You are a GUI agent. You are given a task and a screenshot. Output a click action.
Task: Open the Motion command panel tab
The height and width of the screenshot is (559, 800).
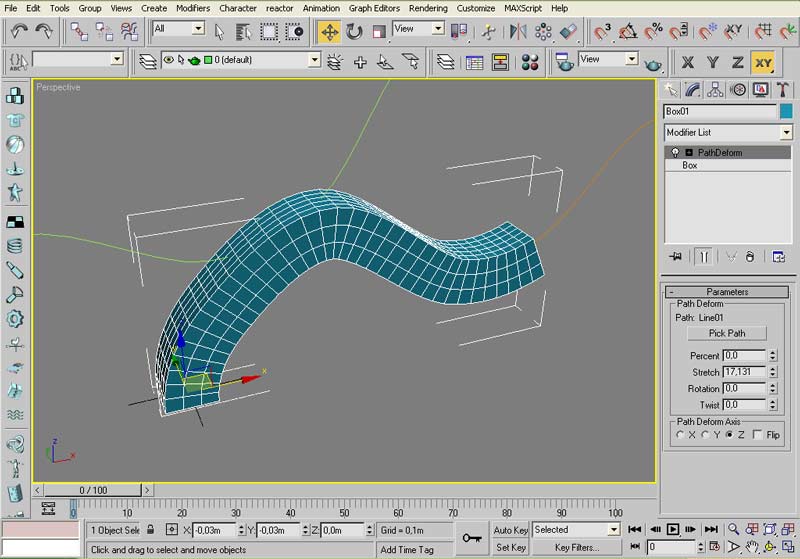737,90
